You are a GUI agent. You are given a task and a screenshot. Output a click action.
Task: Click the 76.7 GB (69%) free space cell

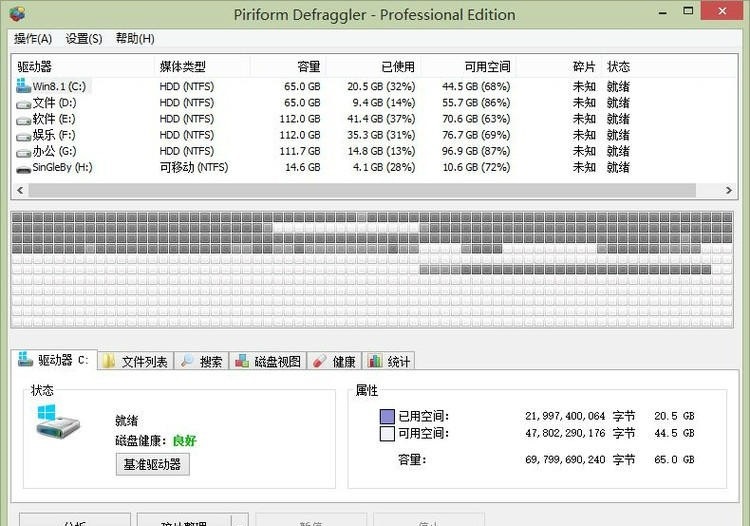tap(476, 135)
